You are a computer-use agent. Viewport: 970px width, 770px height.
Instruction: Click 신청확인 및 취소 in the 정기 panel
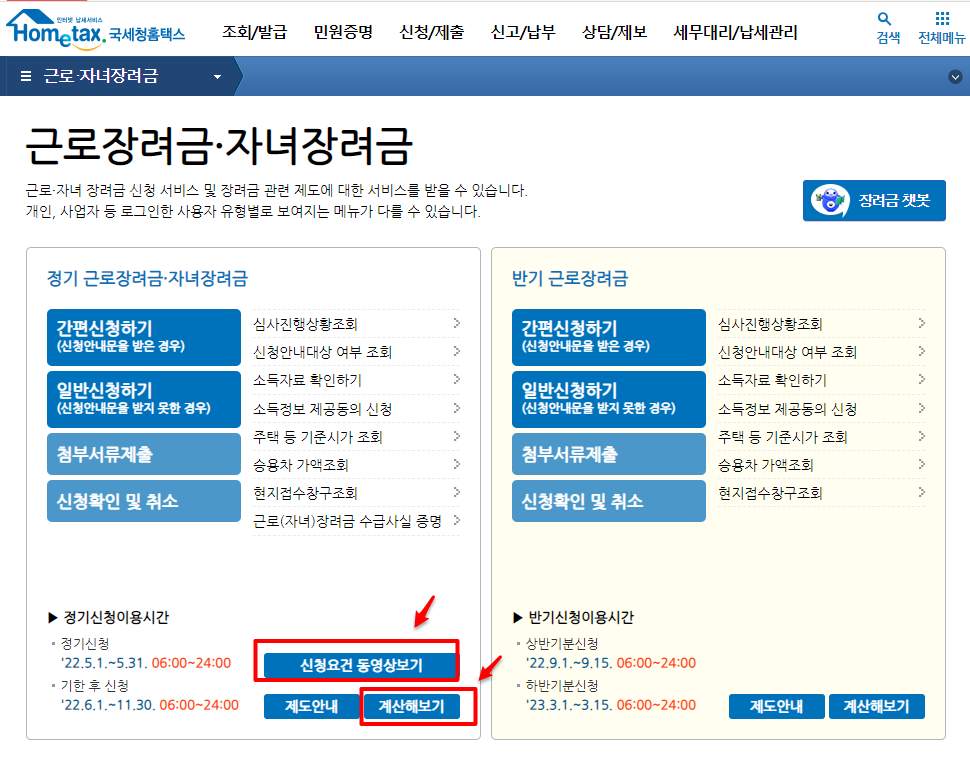click(144, 501)
